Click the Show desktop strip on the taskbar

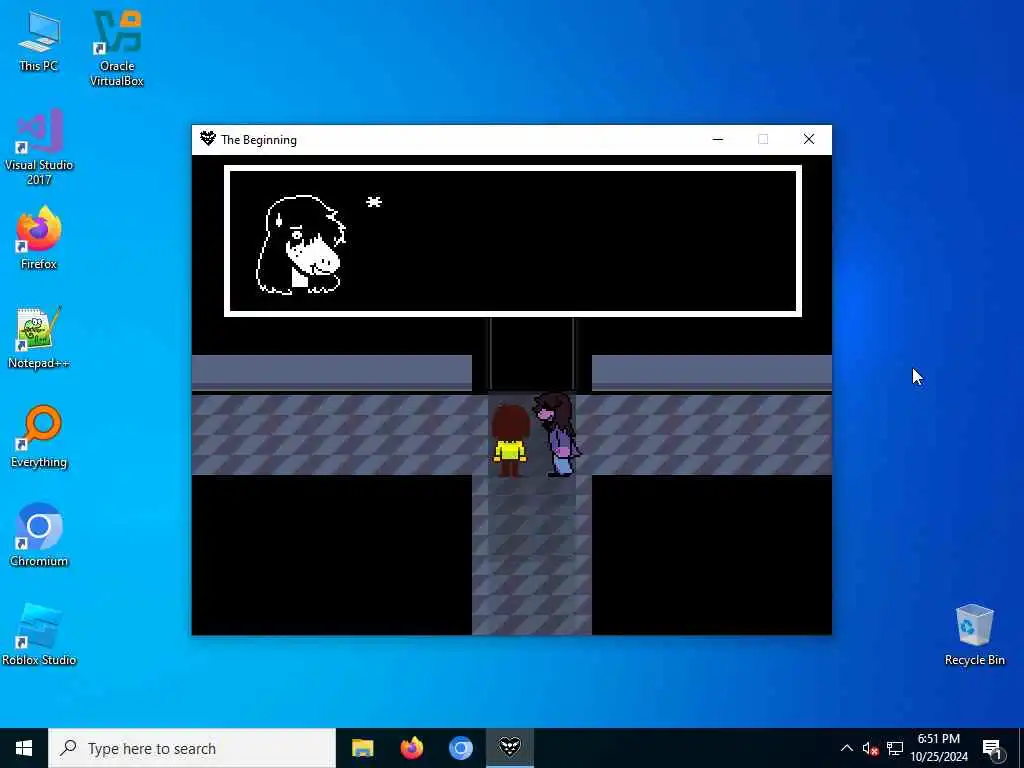(x=1021, y=748)
